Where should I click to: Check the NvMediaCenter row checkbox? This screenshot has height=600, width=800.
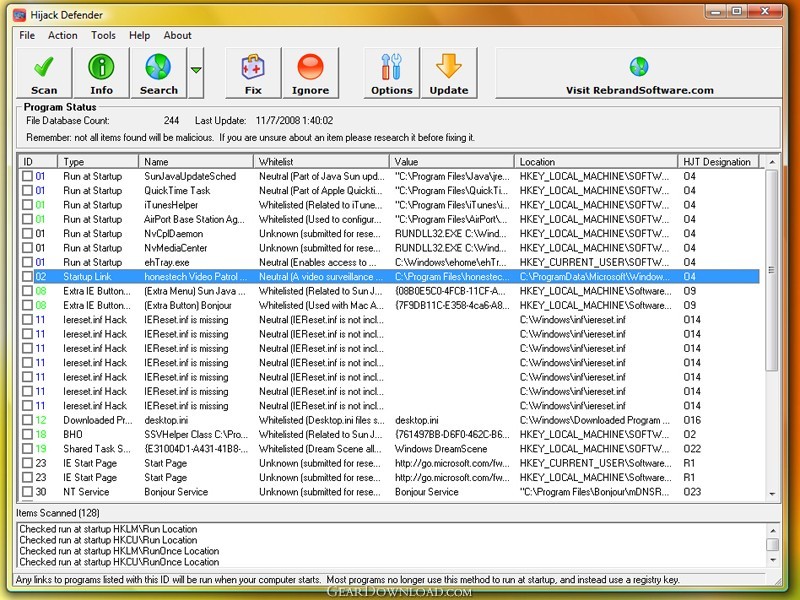[x=28, y=248]
